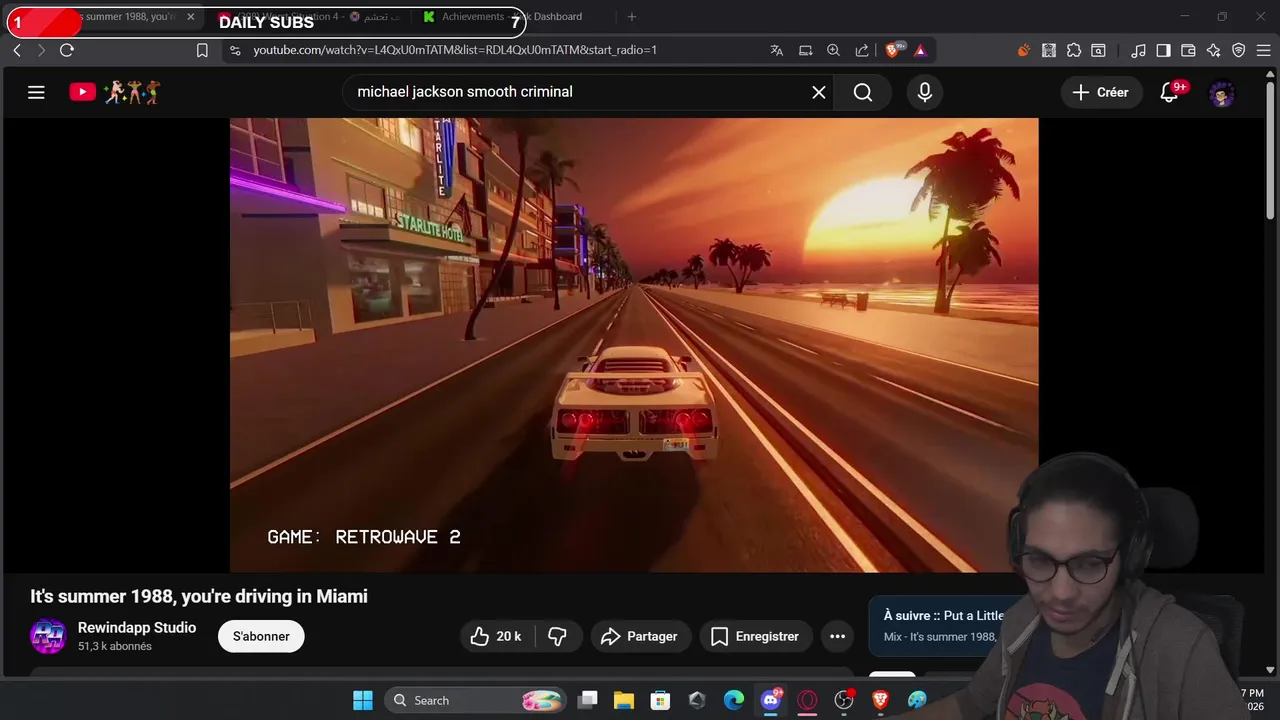The image size is (1280, 720).
Task: Launch Microsoft Edge from taskbar
Action: pyautogui.click(x=733, y=700)
